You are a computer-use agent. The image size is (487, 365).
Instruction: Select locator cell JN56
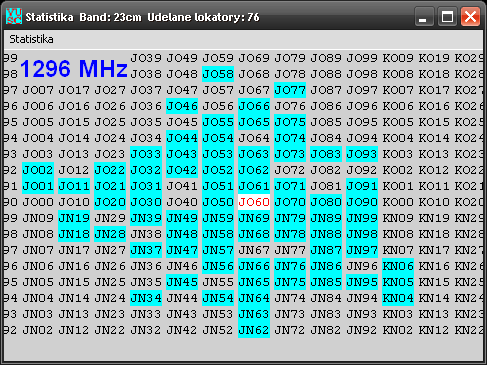pos(218,266)
